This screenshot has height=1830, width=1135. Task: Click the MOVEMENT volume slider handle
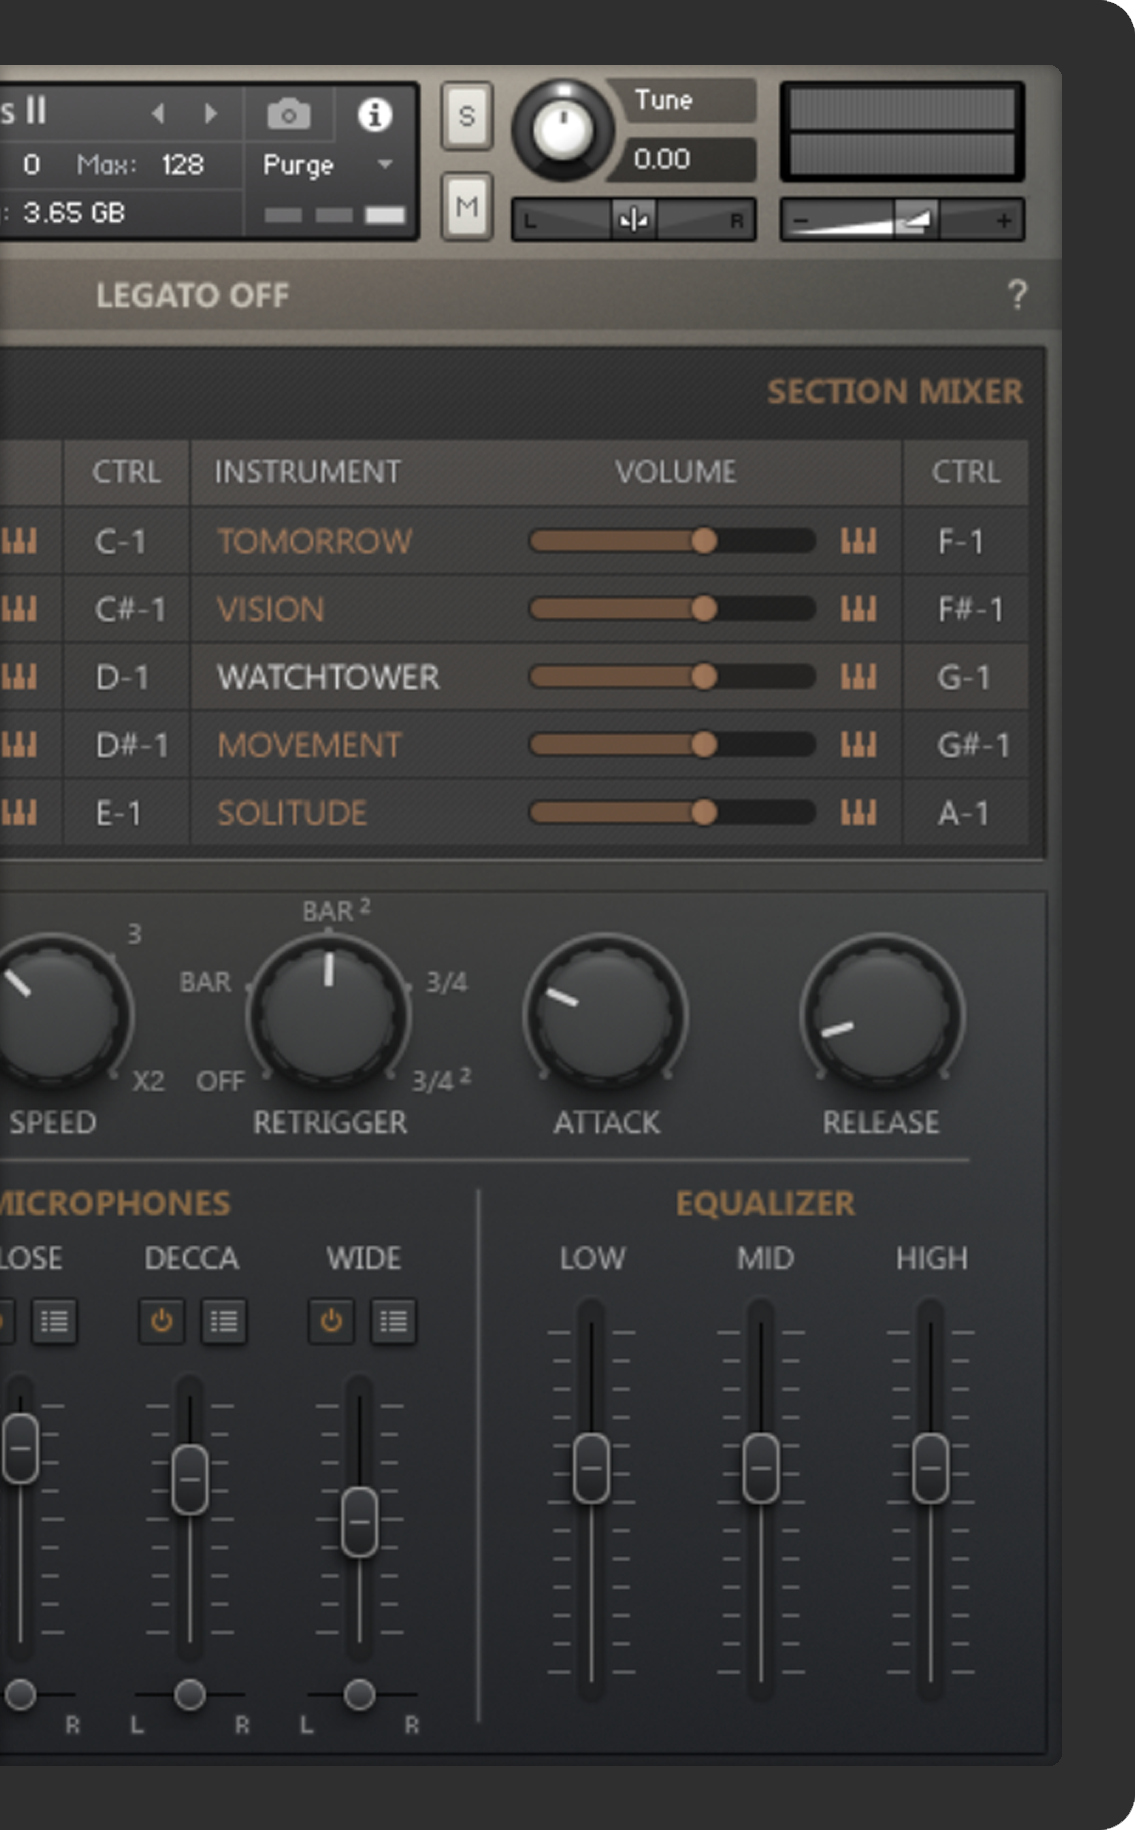[704, 745]
